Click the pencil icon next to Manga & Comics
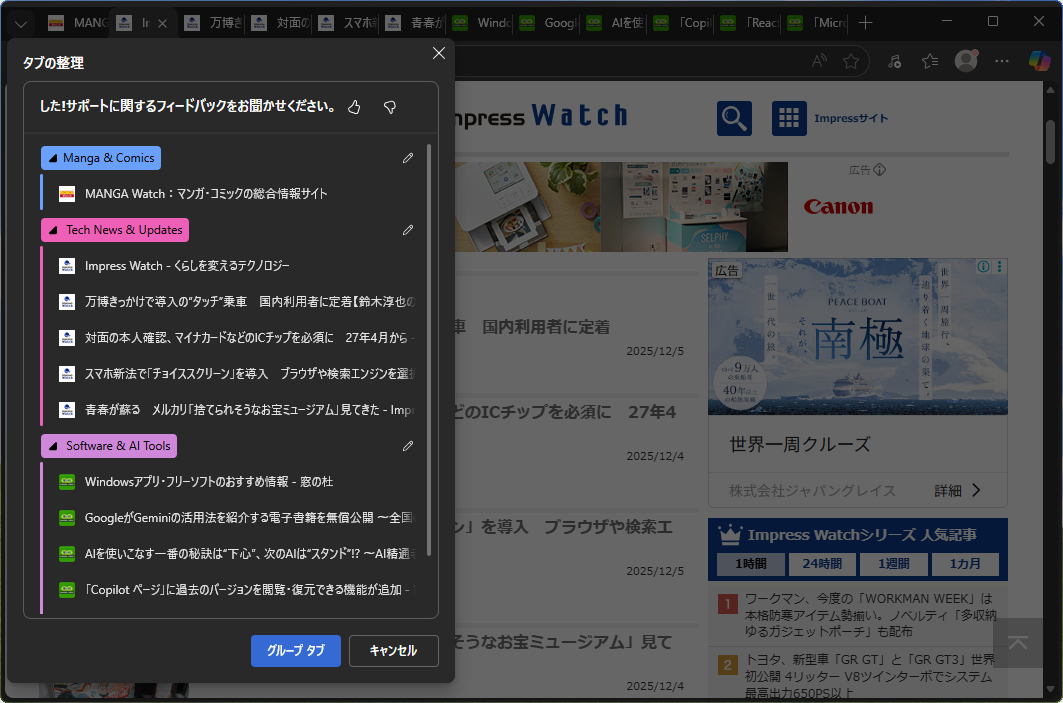This screenshot has height=703, width=1063. coord(407,157)
